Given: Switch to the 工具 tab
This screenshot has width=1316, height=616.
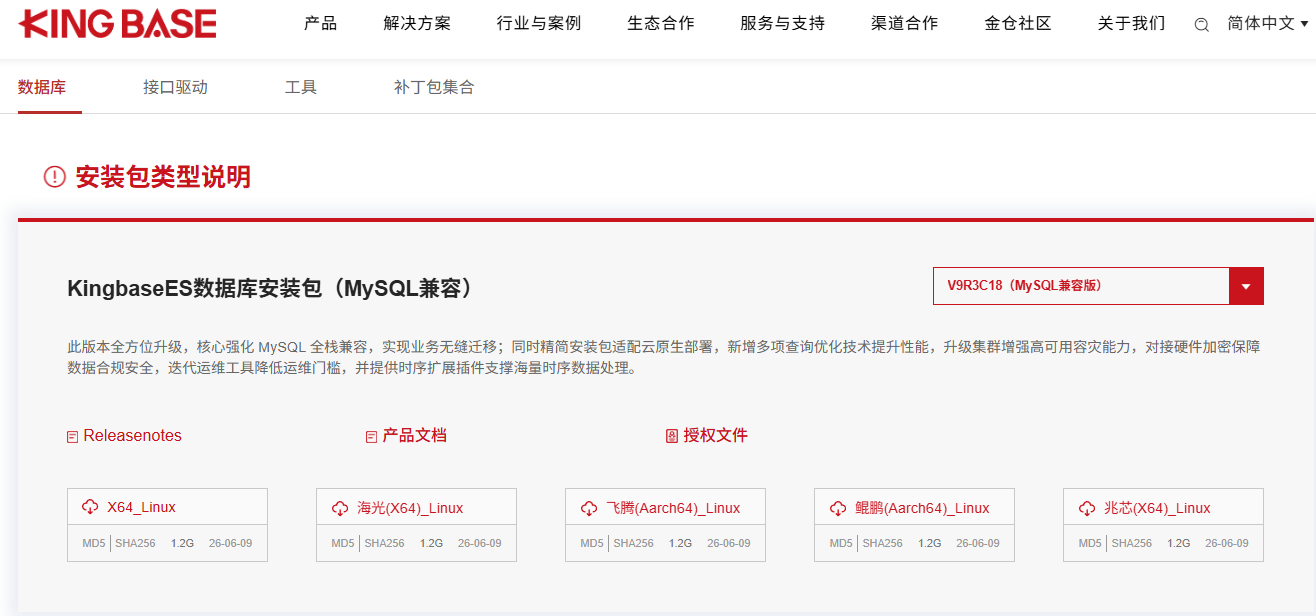Looking at the screenshot, I should (301, 87).
